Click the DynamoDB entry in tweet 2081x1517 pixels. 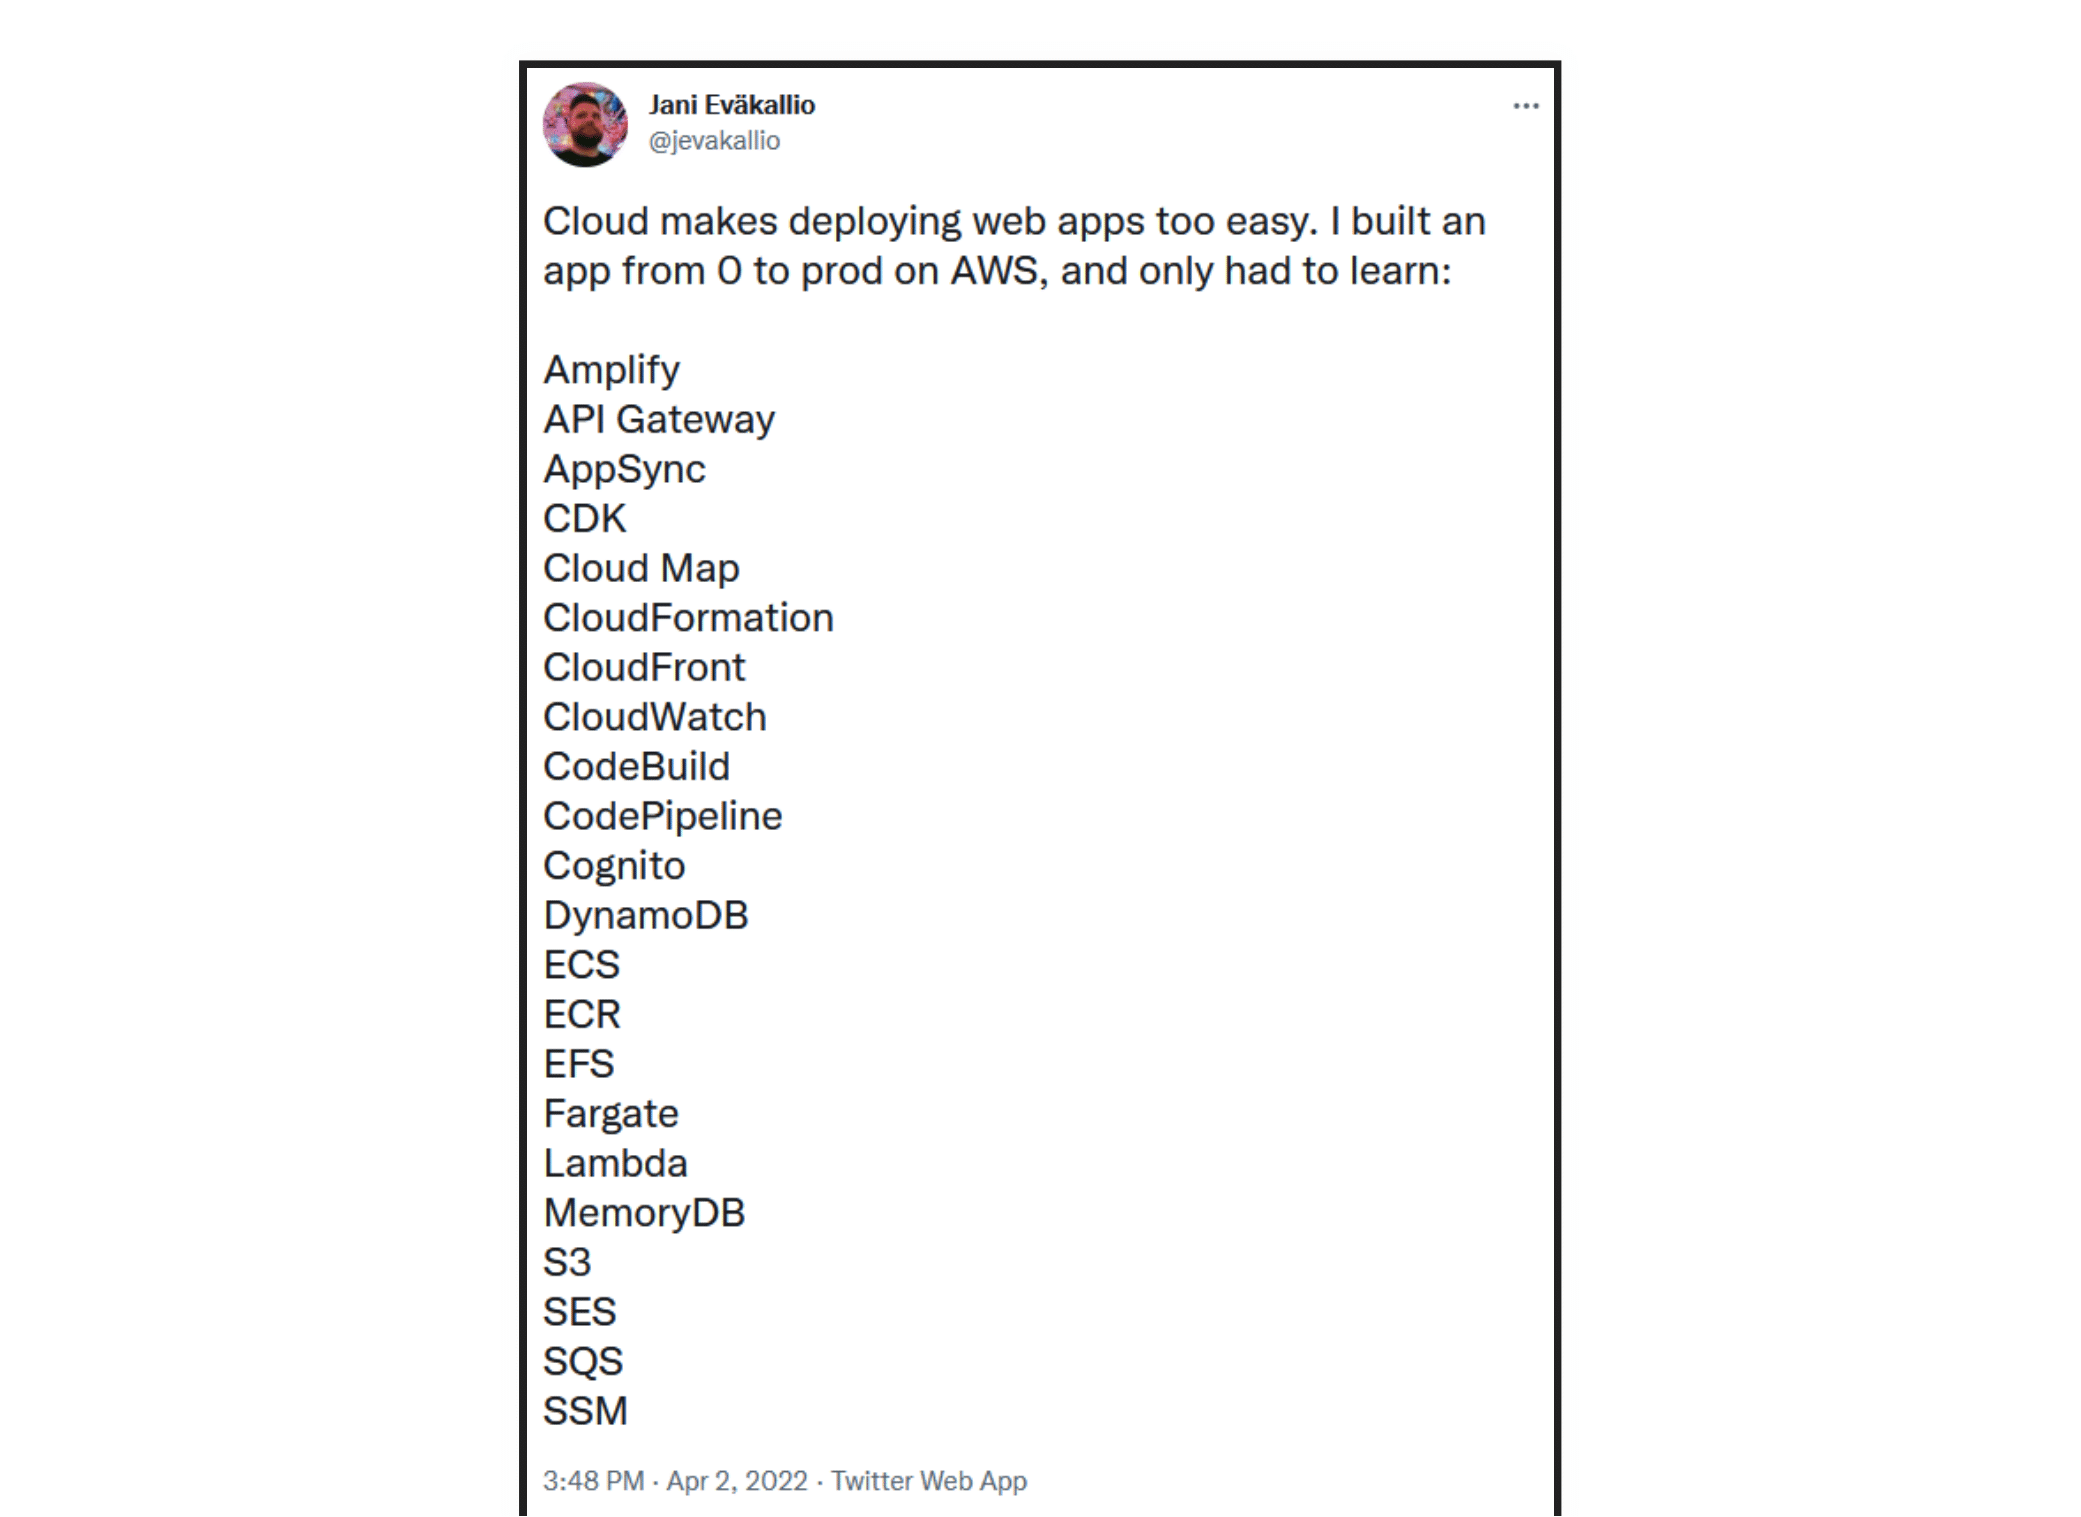(646, 916)
